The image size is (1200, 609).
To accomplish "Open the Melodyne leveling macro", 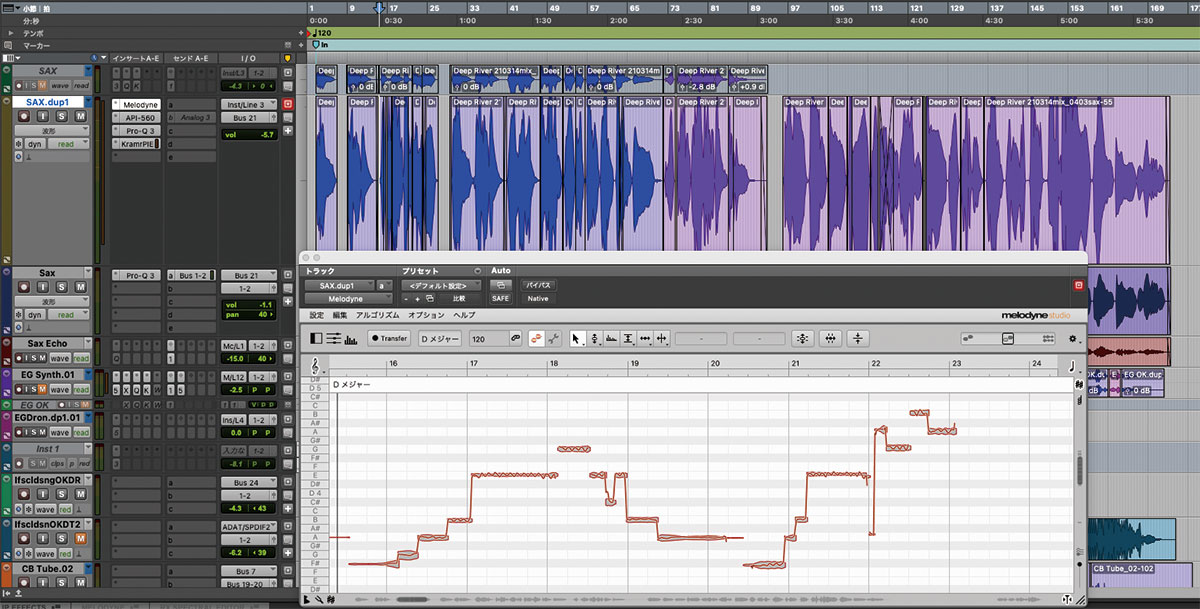I will [x=859, y=339].
